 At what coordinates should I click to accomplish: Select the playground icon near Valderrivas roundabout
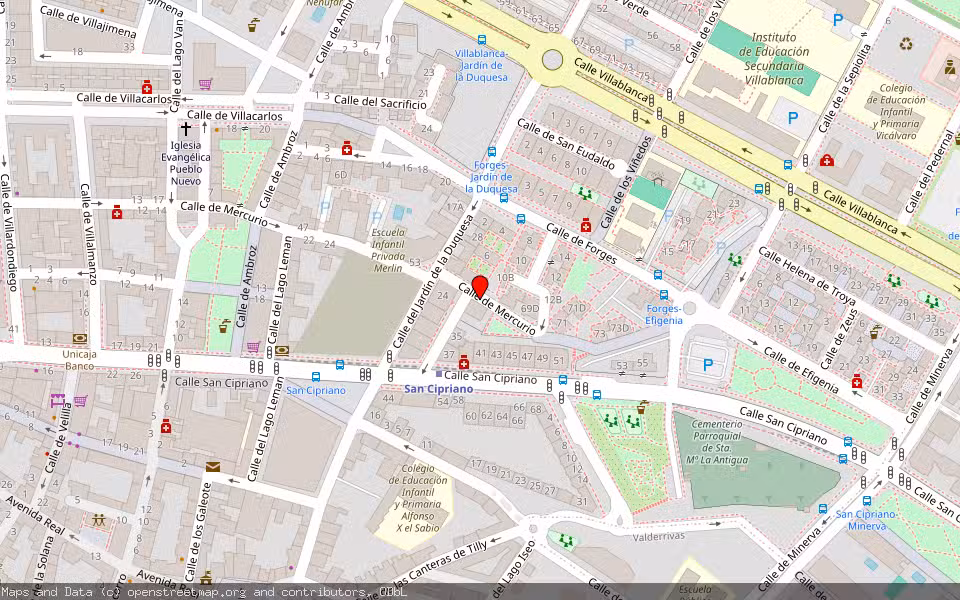coord(566,541)
